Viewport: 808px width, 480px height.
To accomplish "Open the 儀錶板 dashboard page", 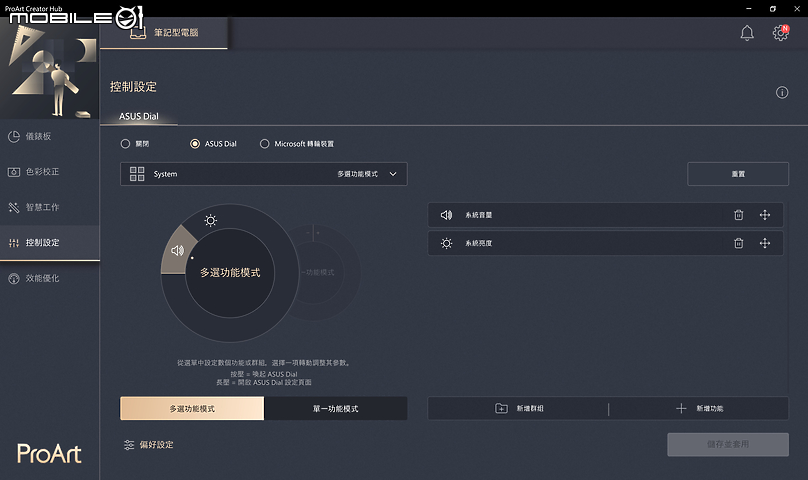I will click(x=49, y=136).
